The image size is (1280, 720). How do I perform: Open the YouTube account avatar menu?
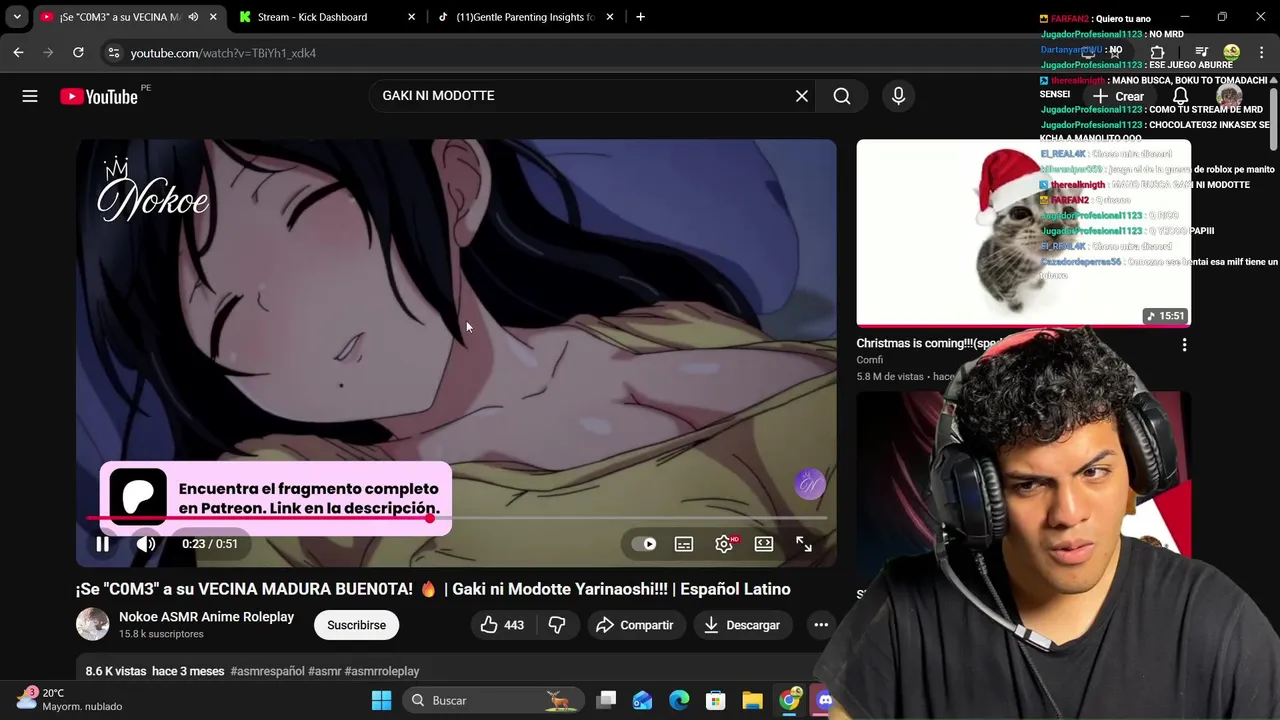pos(1228,96)
